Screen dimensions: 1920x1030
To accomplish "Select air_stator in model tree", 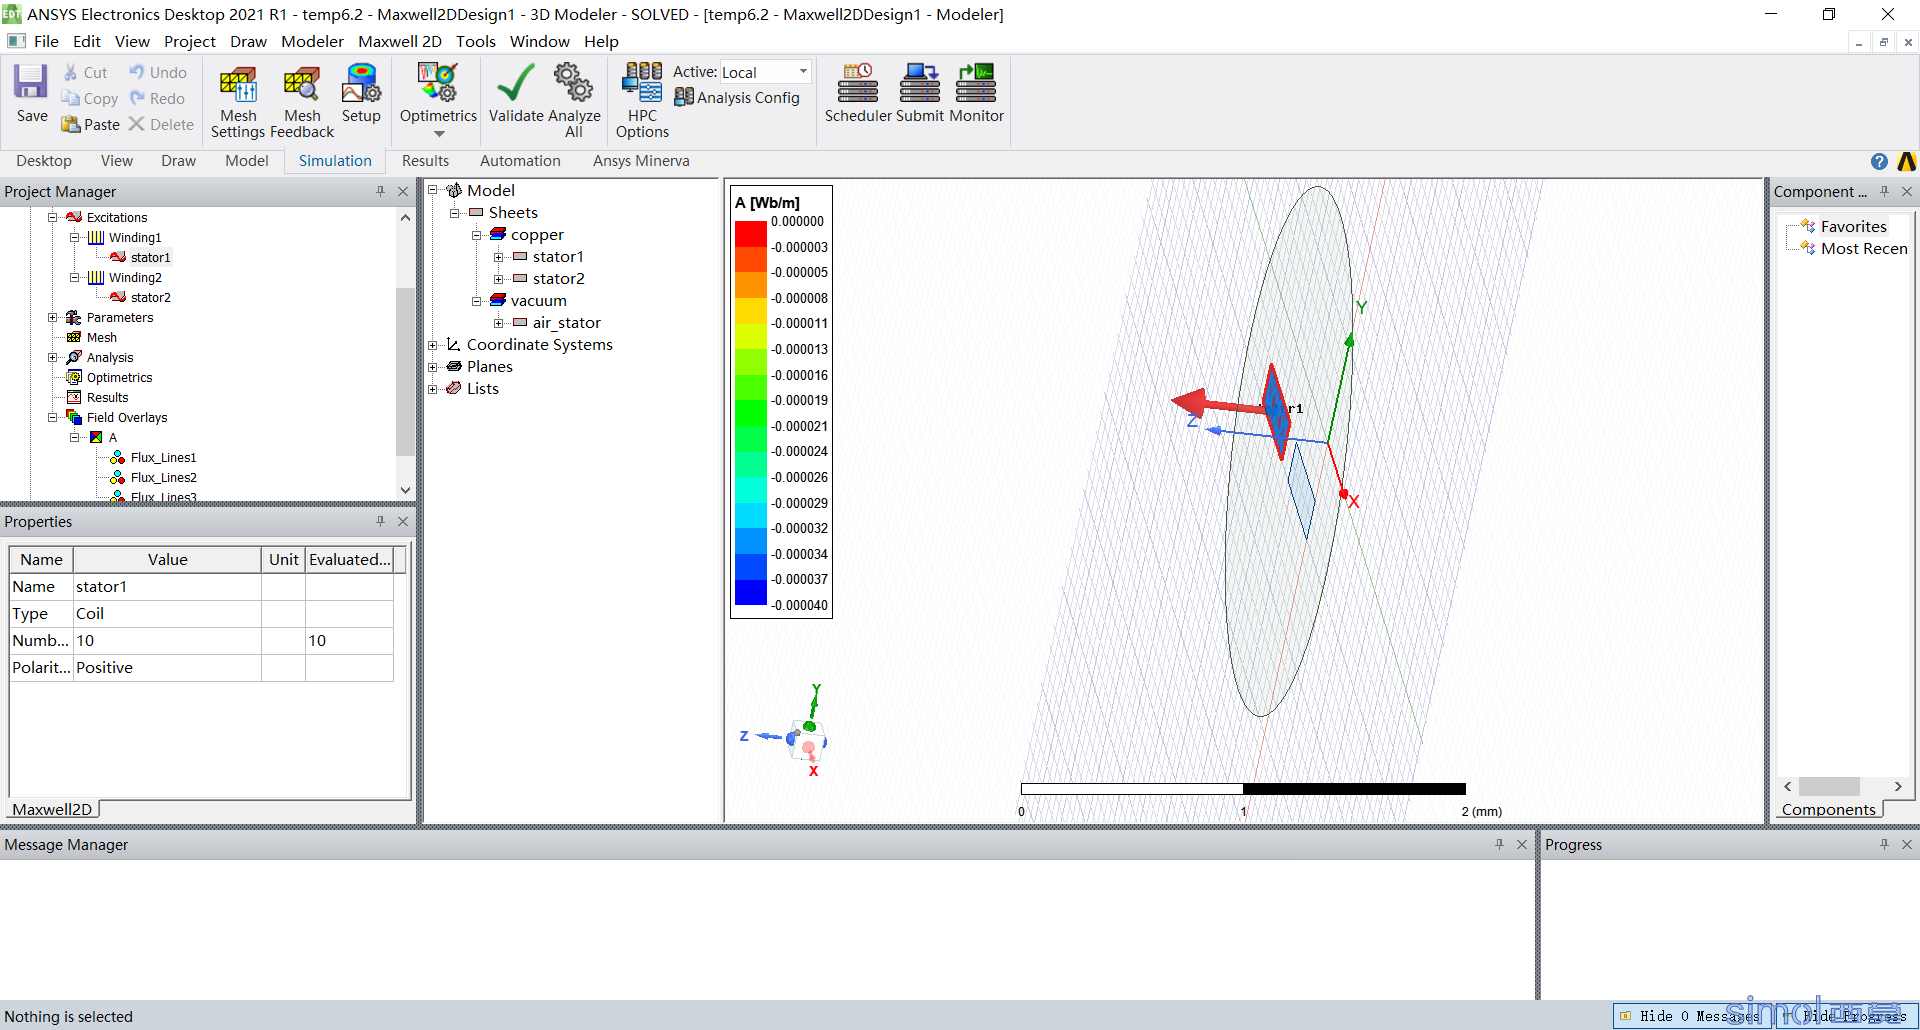I will pyautogui.click(x=566, y=323).
